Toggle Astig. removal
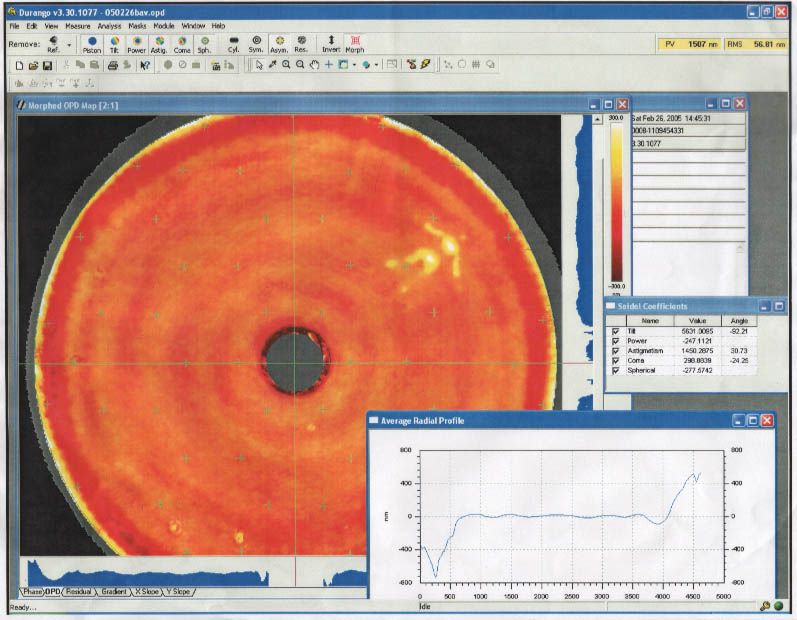This screenshot has width=797, height=620. pos(159,44)
